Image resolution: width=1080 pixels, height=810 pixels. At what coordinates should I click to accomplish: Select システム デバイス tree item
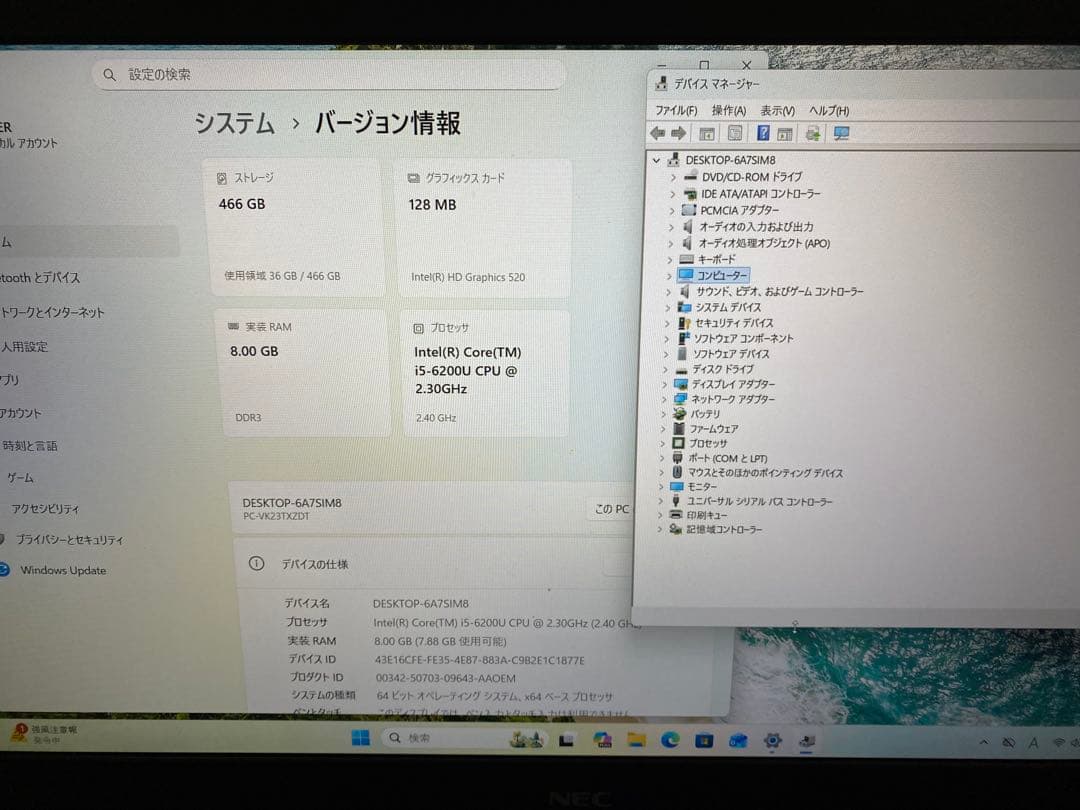729,307
